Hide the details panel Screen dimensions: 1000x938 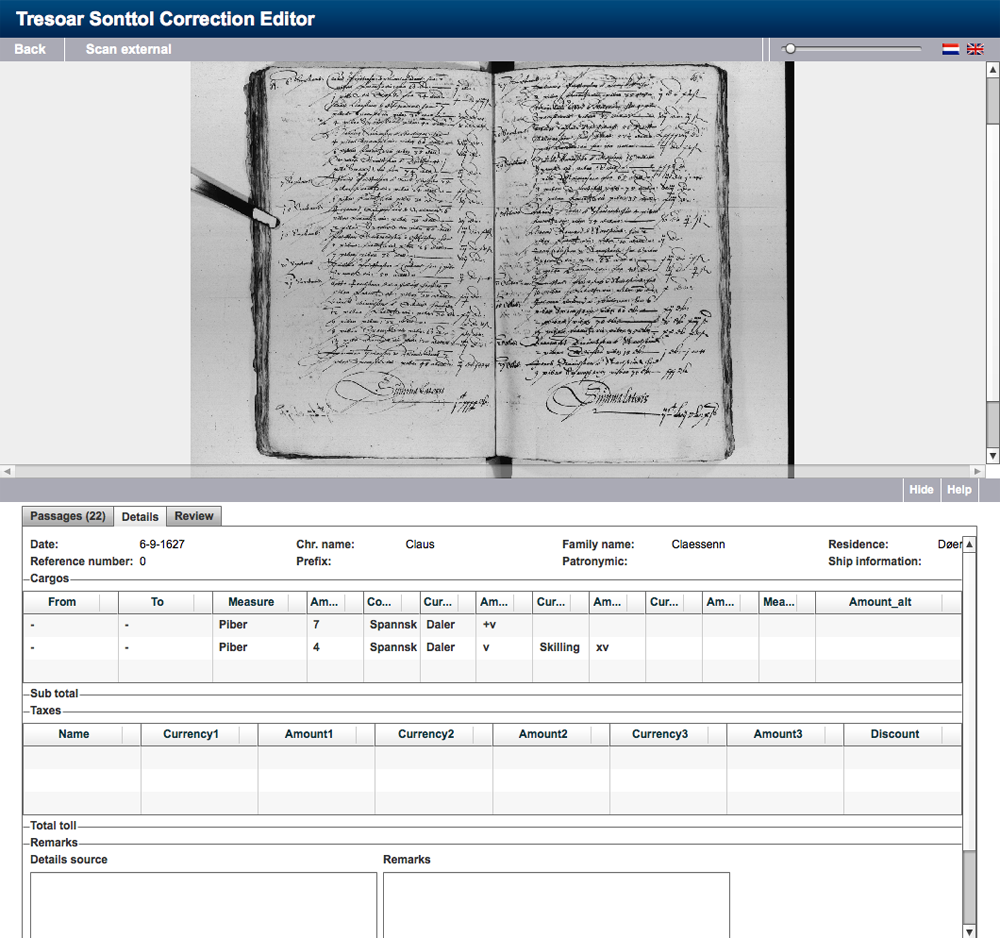click(x=921, y=490)
